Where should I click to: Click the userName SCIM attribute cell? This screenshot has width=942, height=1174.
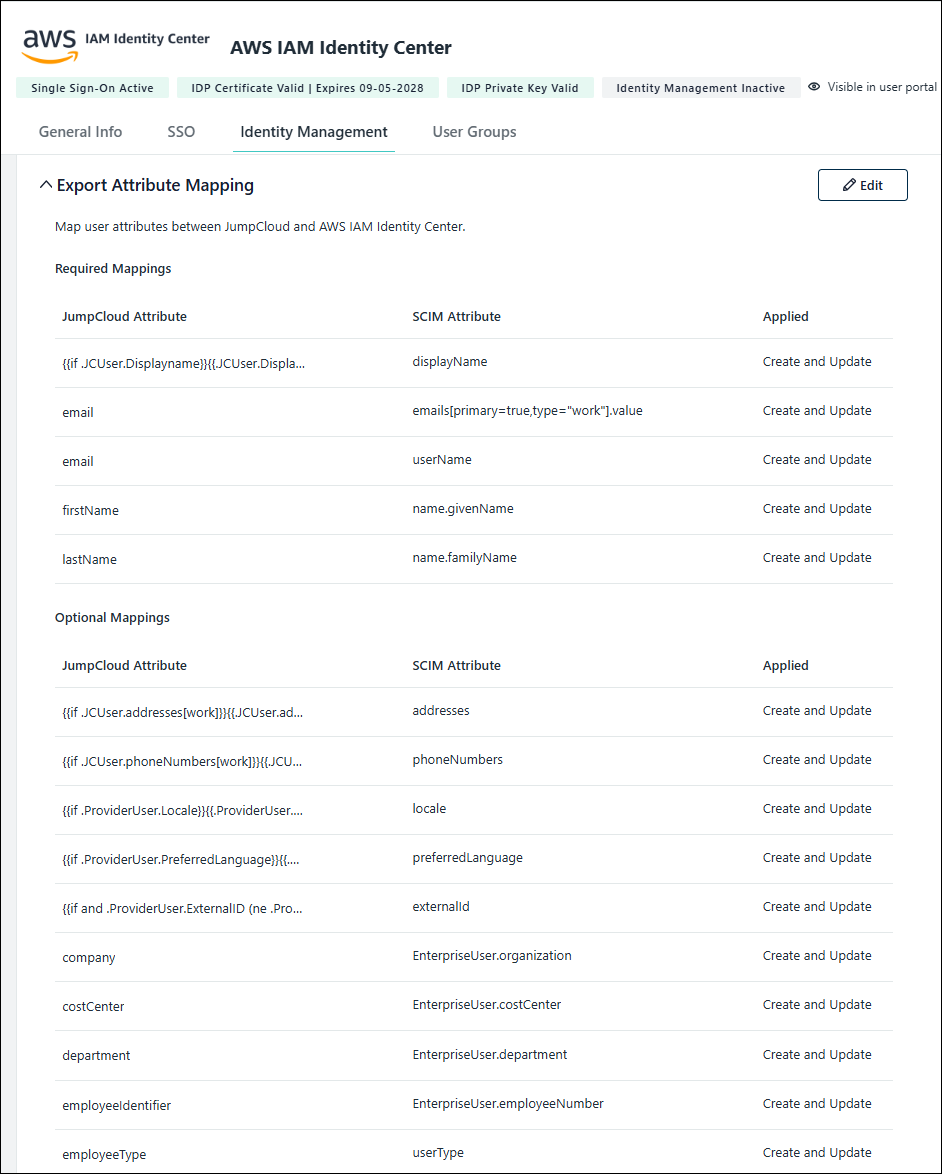pyautogui.click(x=442, y=460)
